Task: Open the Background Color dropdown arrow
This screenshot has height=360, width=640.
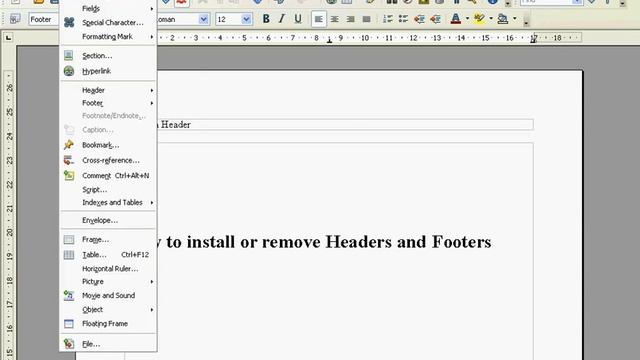Action: click(x=514, y=19)
